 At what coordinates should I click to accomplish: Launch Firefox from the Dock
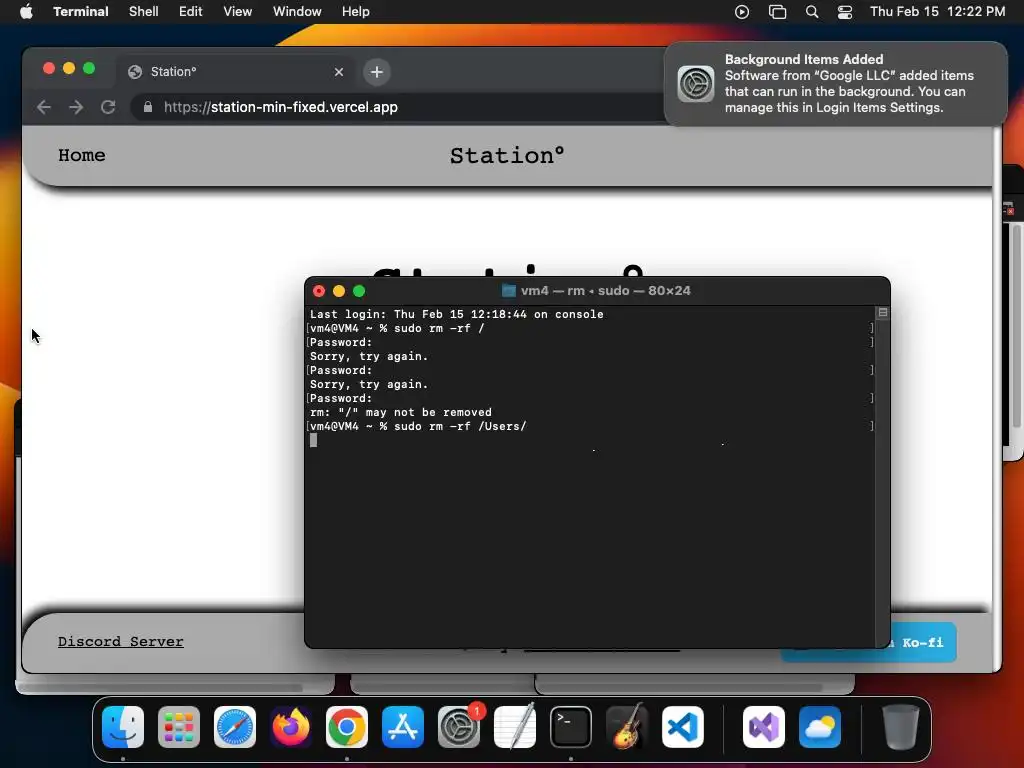[x=291, y=727]
